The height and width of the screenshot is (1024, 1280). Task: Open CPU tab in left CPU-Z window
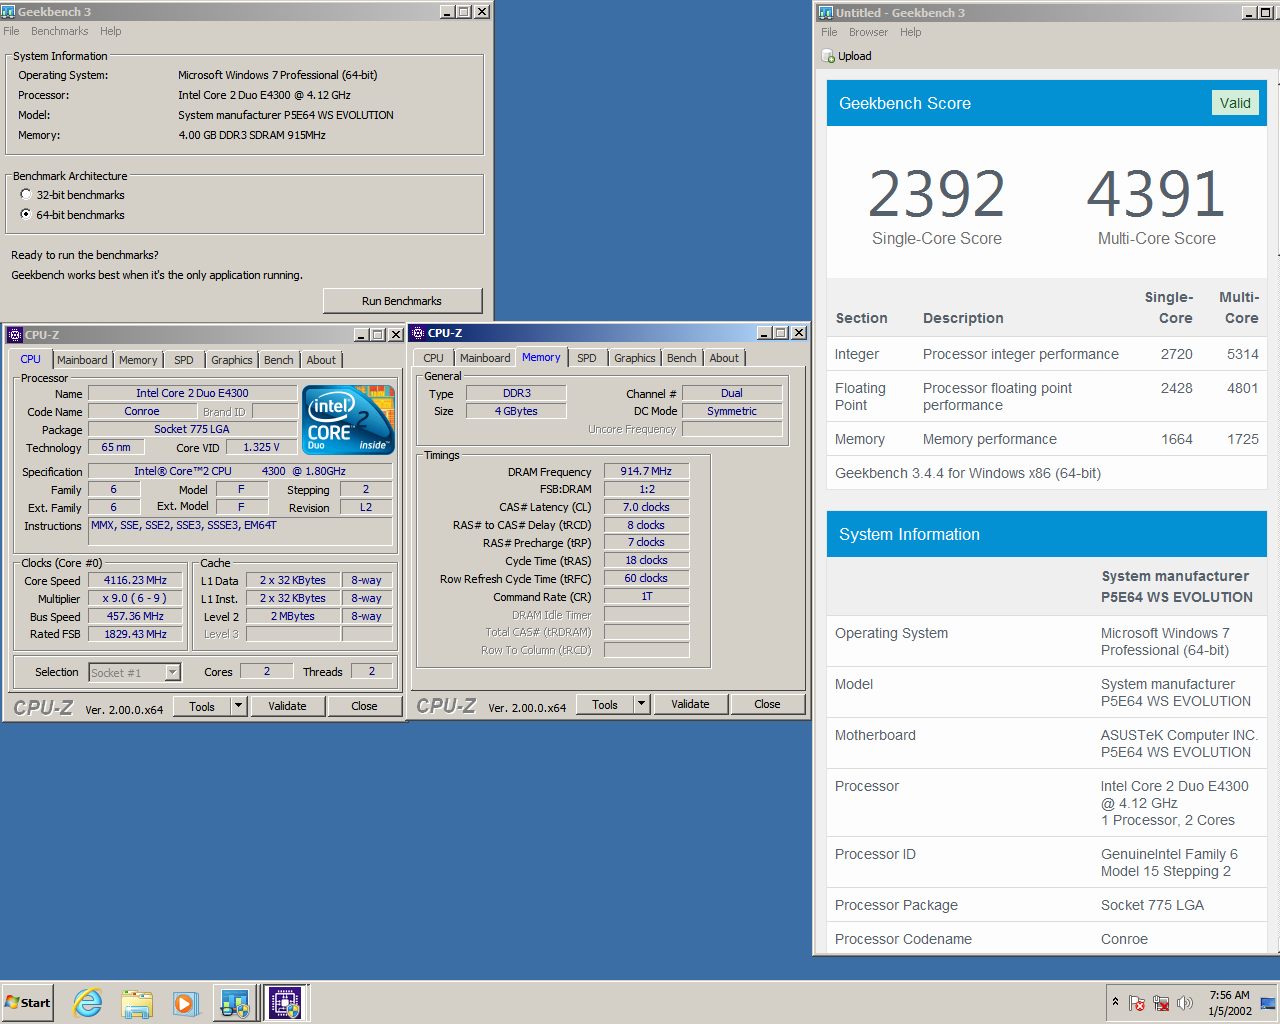click(x=31, y=359)
